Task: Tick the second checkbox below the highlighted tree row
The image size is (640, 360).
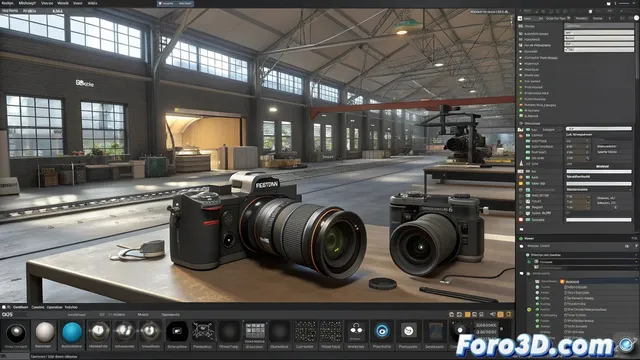Action: [566, 293]
